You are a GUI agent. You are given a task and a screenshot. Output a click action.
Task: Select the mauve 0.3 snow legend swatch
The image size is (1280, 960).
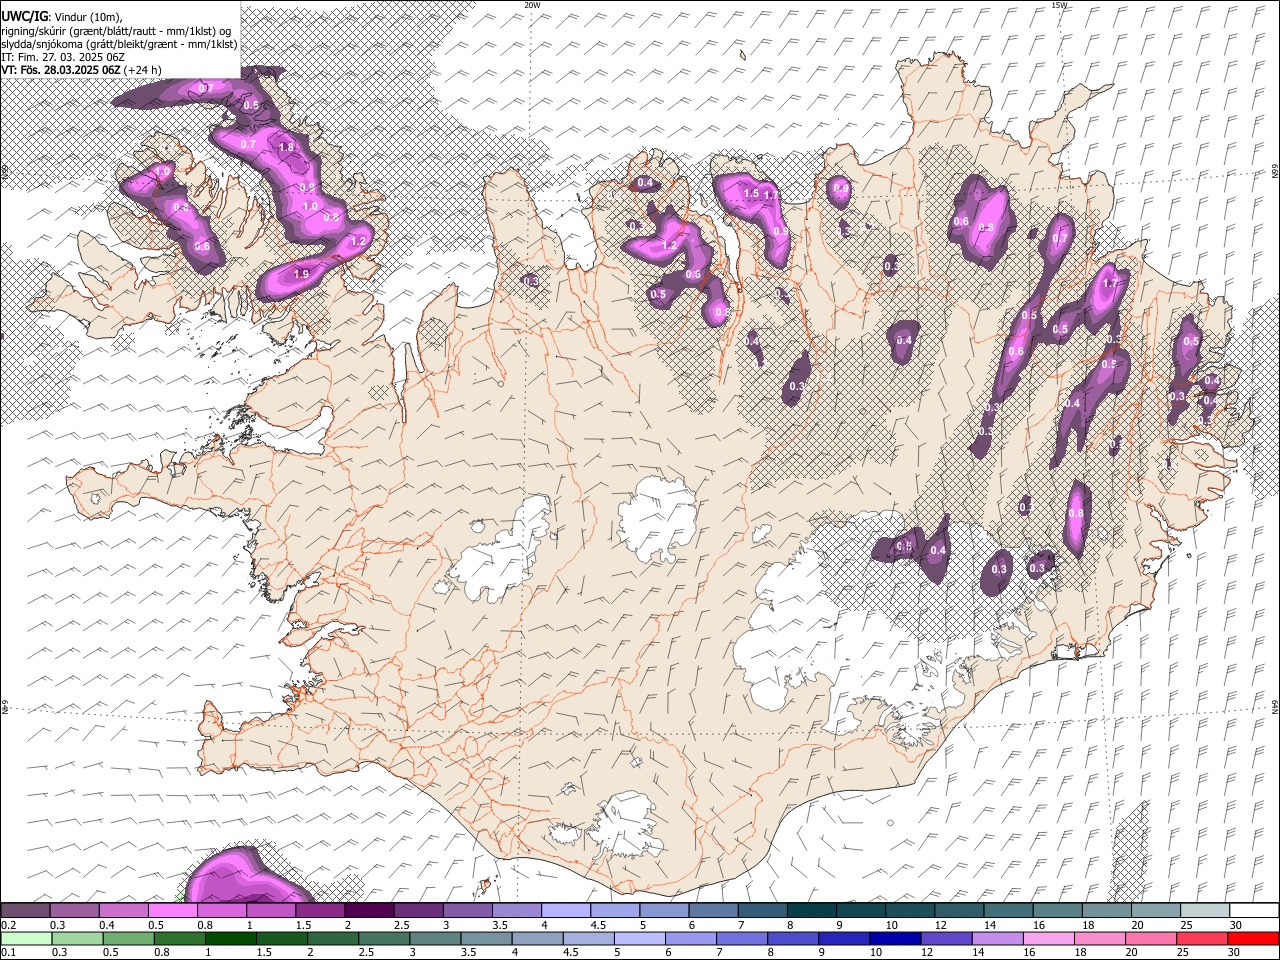74,910
